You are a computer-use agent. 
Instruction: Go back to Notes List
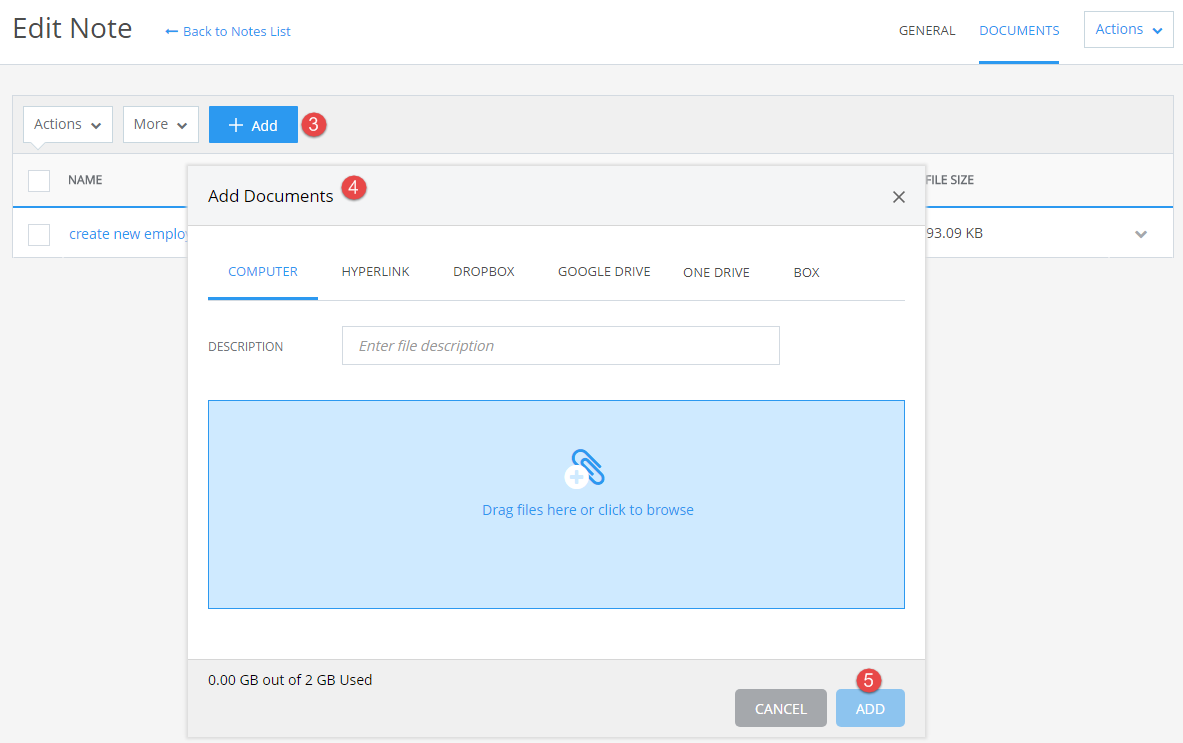(x=228, y=31)
